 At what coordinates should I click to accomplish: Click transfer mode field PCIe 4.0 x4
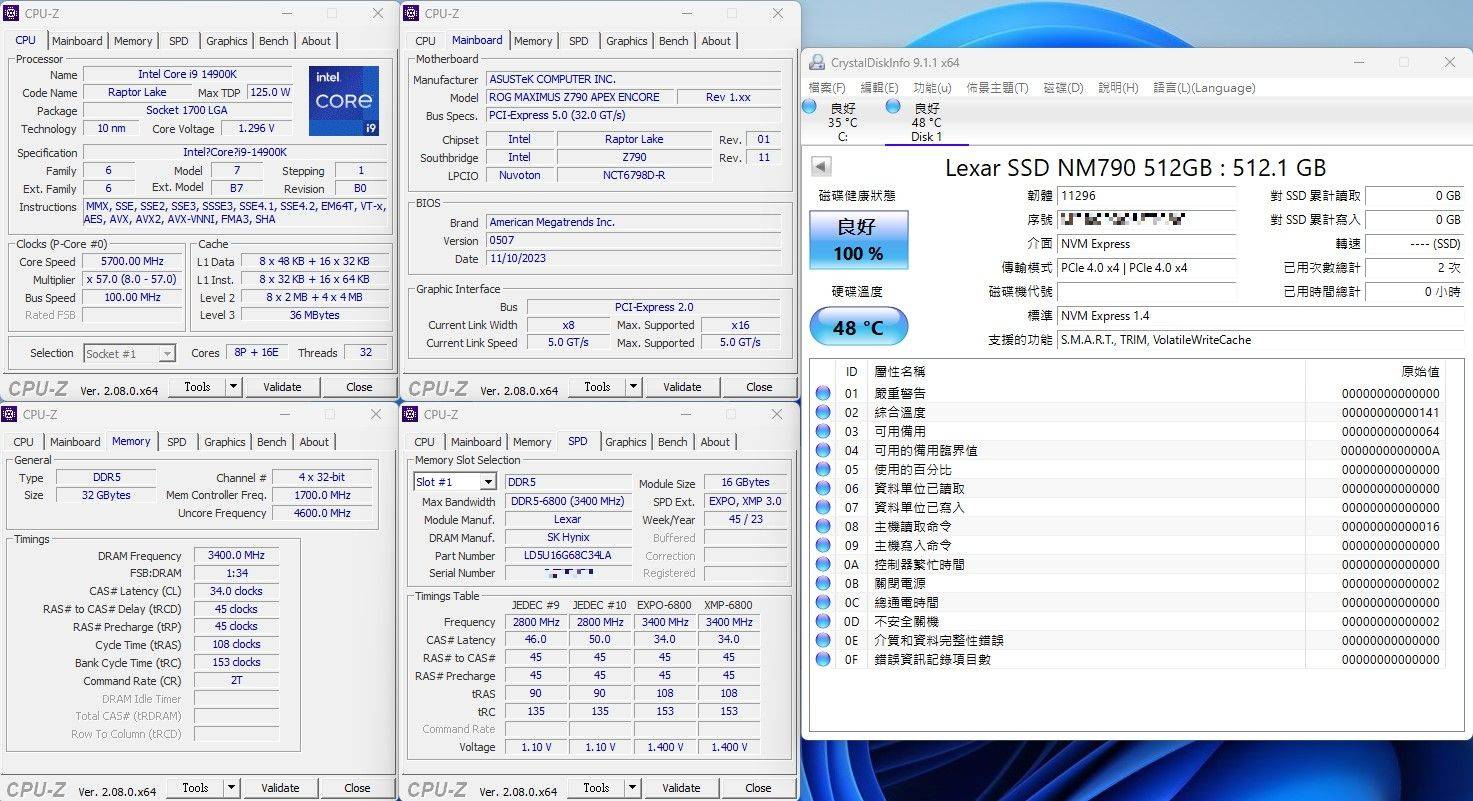pos(1146,268)
